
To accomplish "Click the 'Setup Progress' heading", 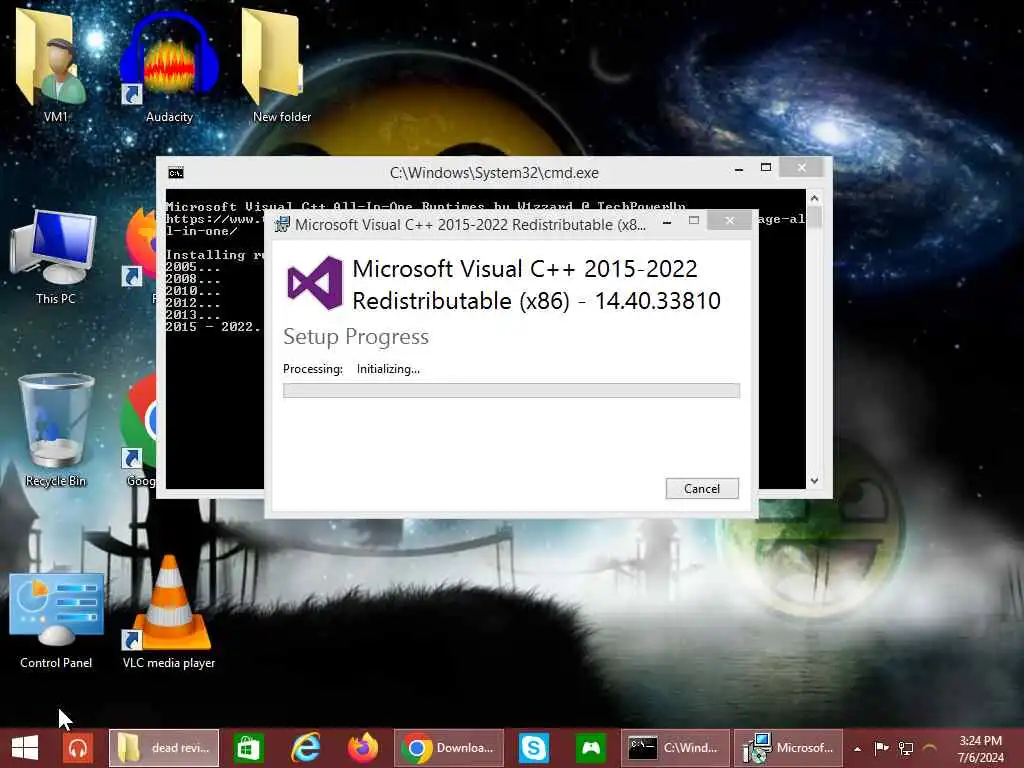I will [356, 337].
